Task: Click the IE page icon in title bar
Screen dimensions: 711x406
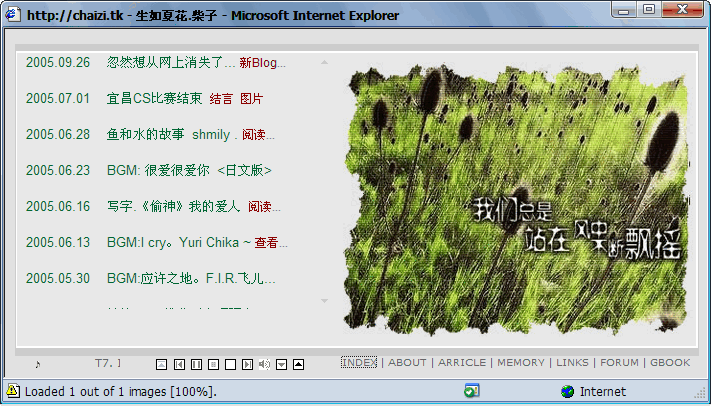Action: (x=13, y=15)
